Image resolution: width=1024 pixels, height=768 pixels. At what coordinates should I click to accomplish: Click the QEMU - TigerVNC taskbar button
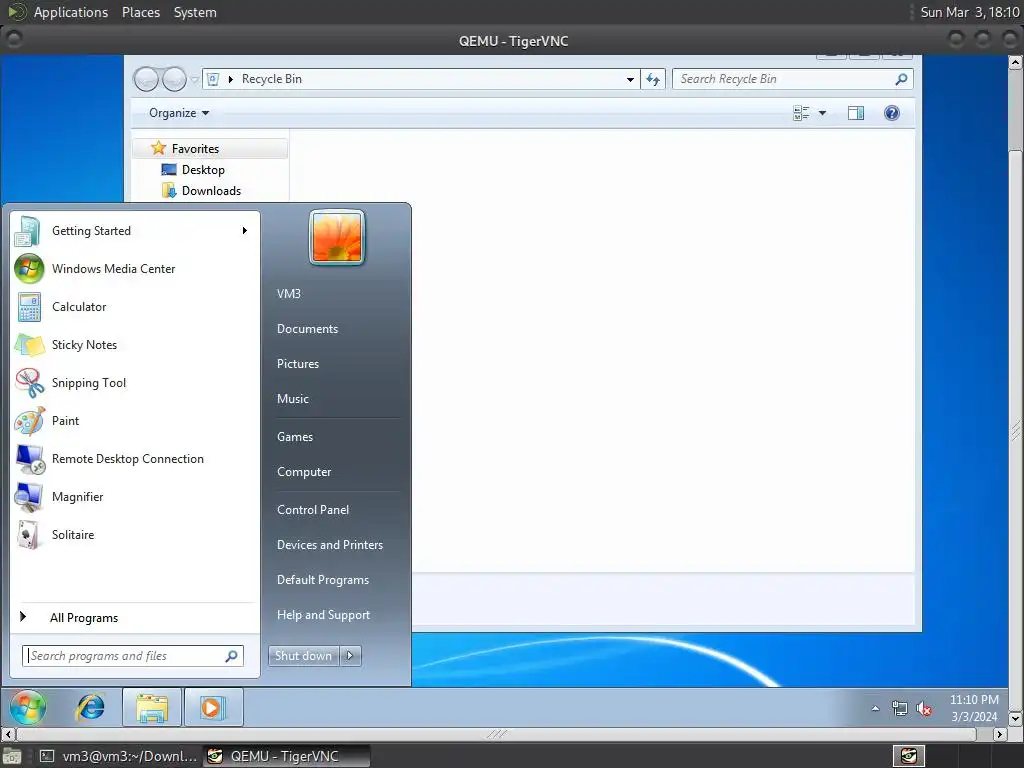(285, 756)
